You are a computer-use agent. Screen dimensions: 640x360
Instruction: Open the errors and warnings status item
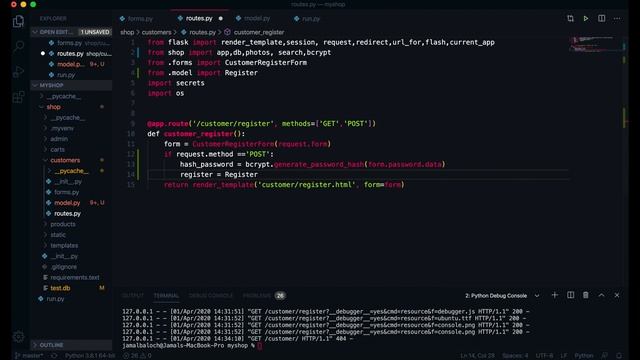(137, 356)
